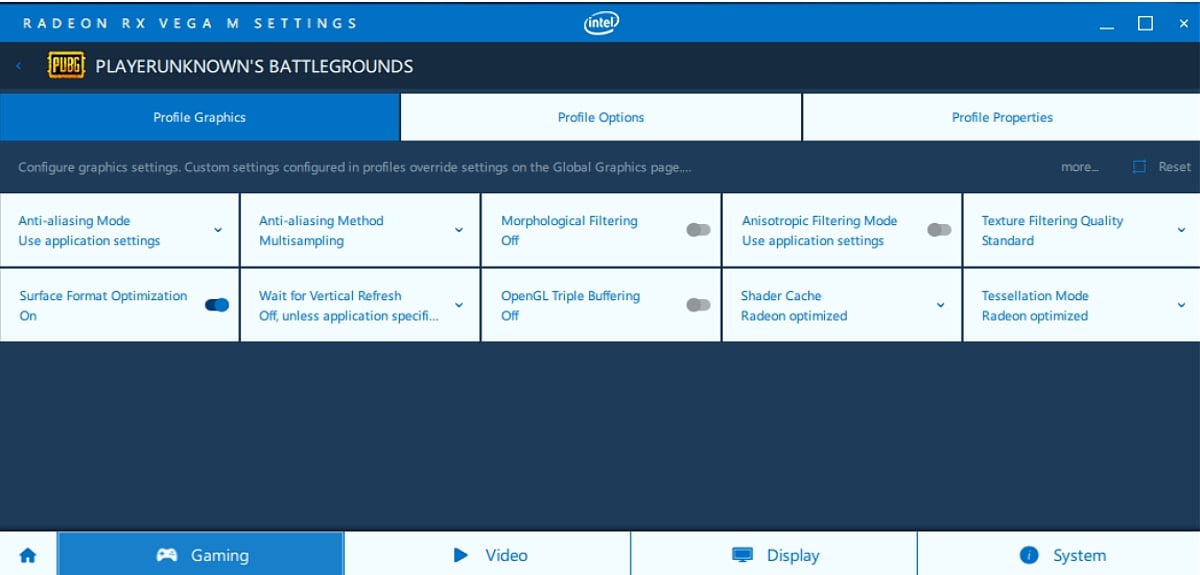The width and height of the screenshot is (1200, 575).
Task: Toggle Anisotropic Filtering Mode switch
Action: point(939,230)
